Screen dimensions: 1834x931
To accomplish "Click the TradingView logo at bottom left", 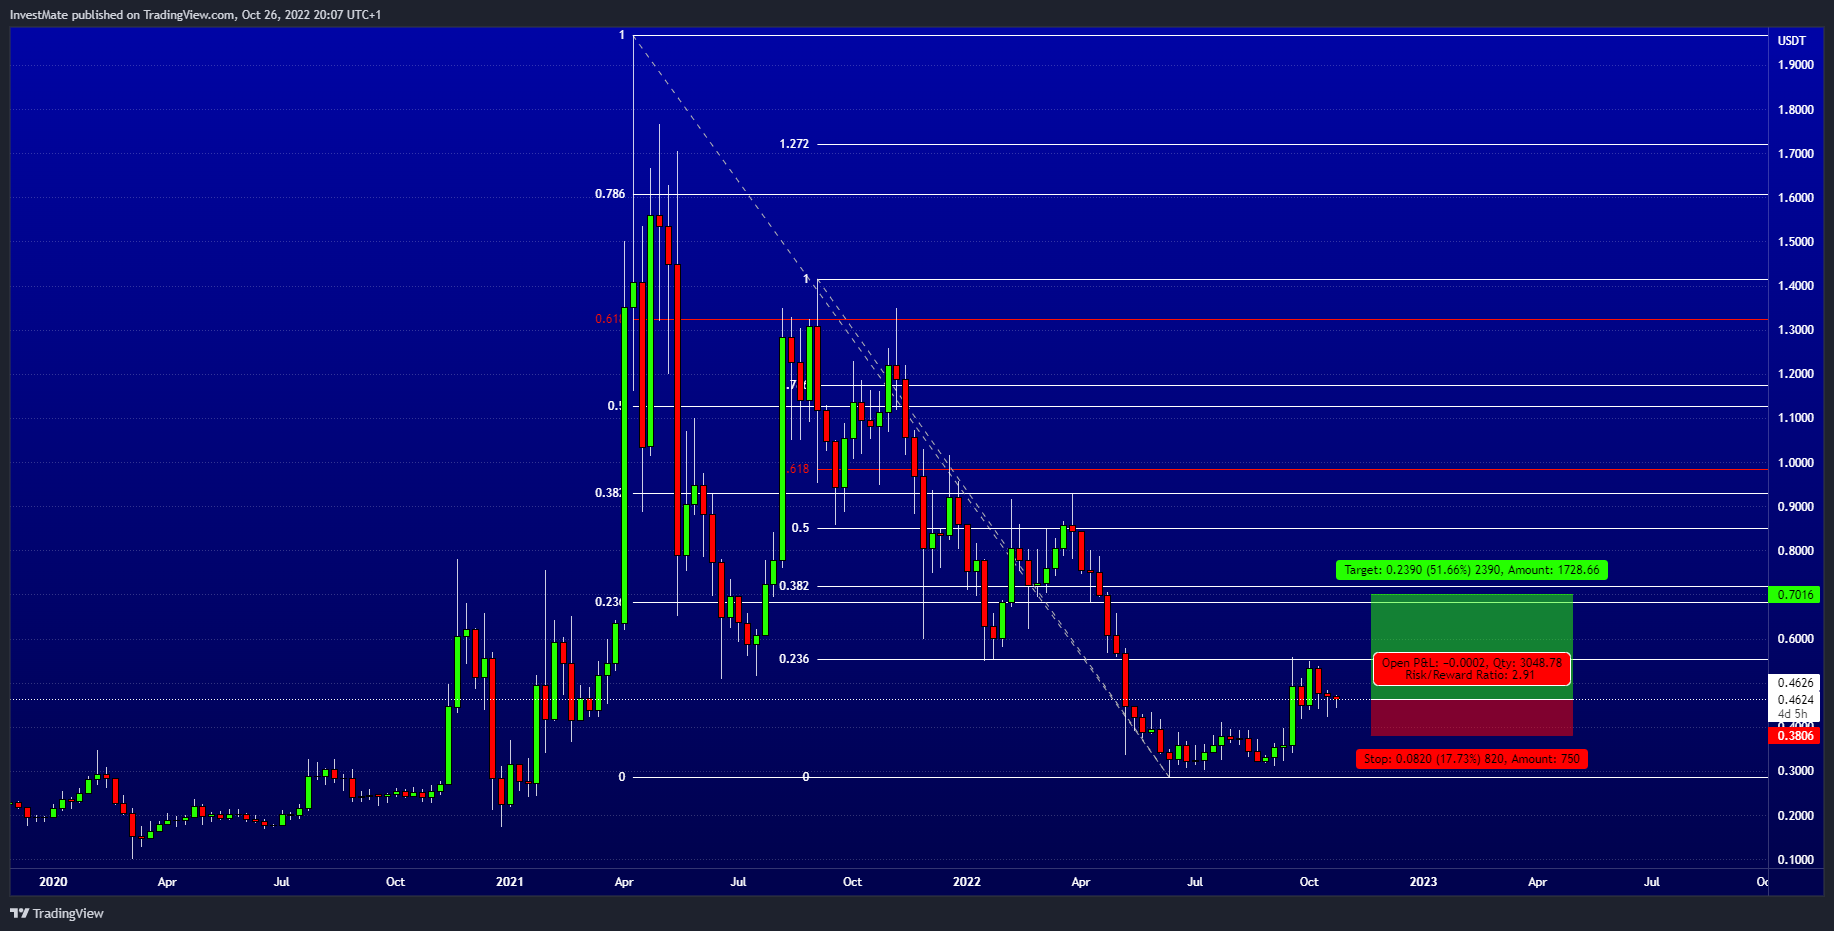I will (57, 913).
